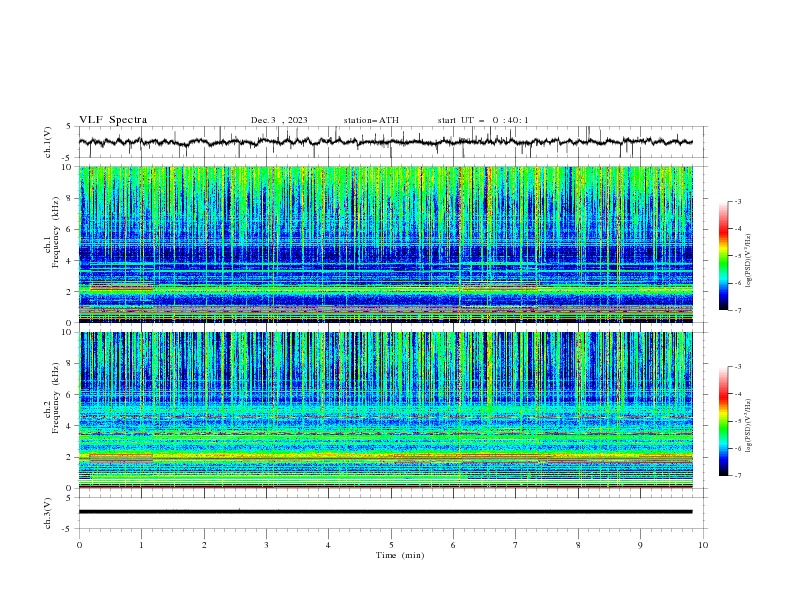Click the "-7" tick on the ch.2 colorbar
Screen dimensions: 792x612
click(738, 476)
